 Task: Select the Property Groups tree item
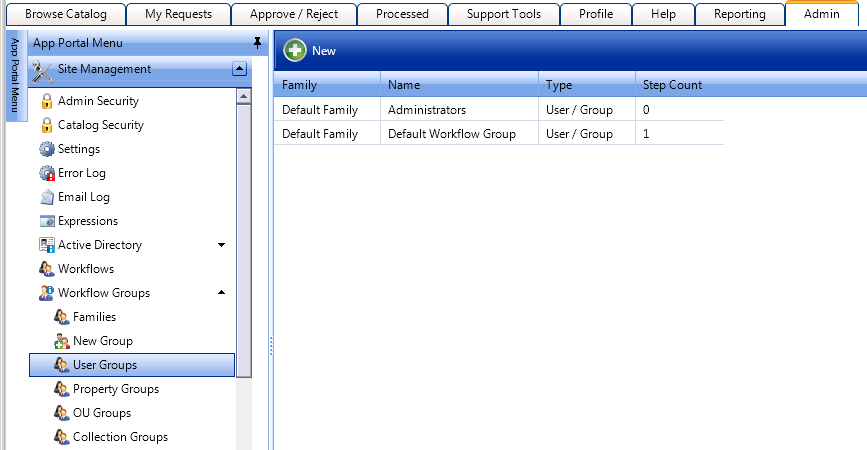tap(115, 389)
